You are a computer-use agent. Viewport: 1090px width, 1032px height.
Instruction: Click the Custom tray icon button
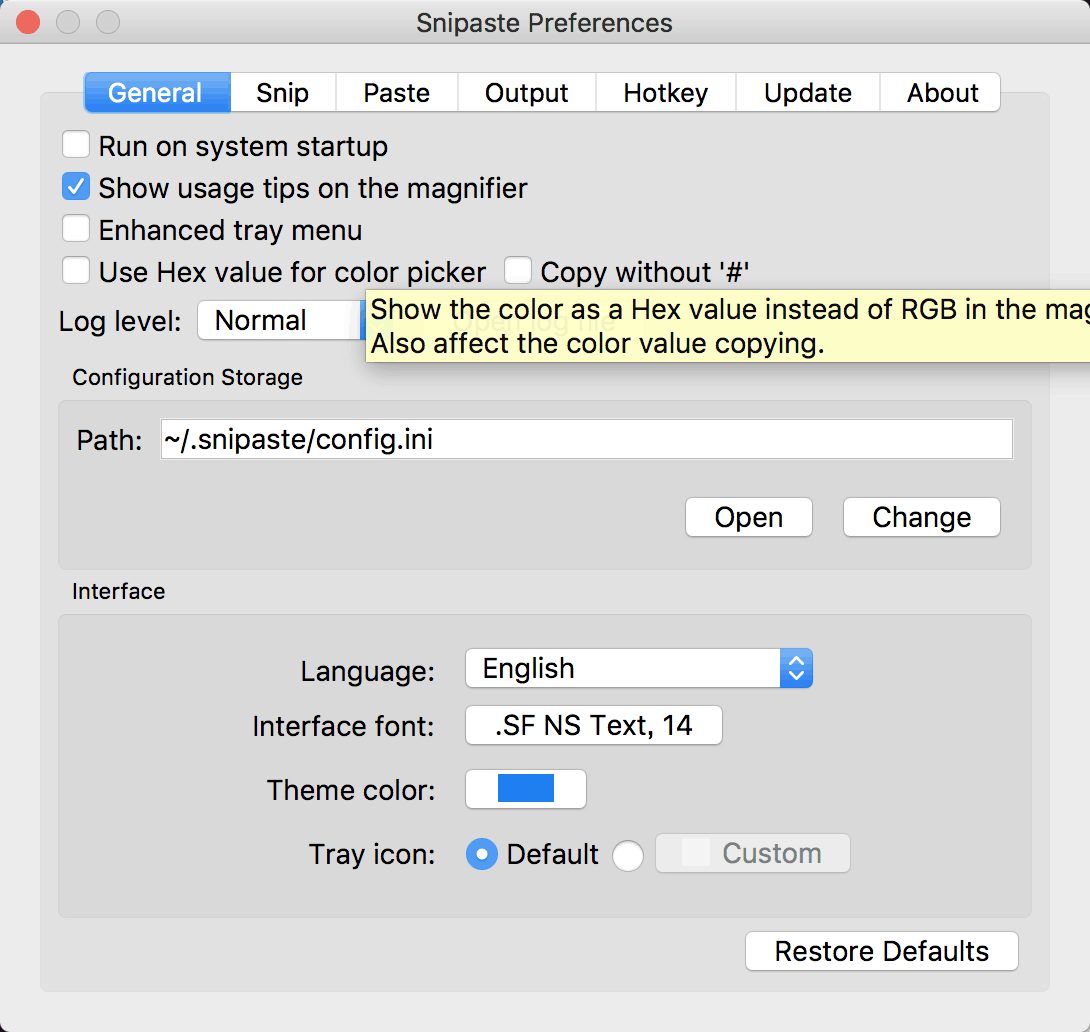click(x=753, y=853)
